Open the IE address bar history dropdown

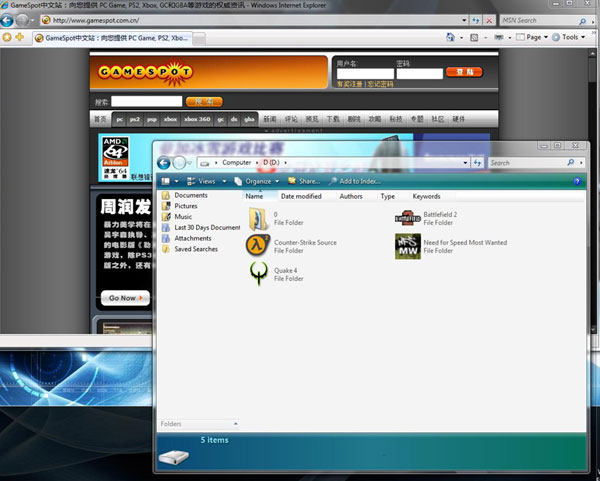[x=464, y=20]
